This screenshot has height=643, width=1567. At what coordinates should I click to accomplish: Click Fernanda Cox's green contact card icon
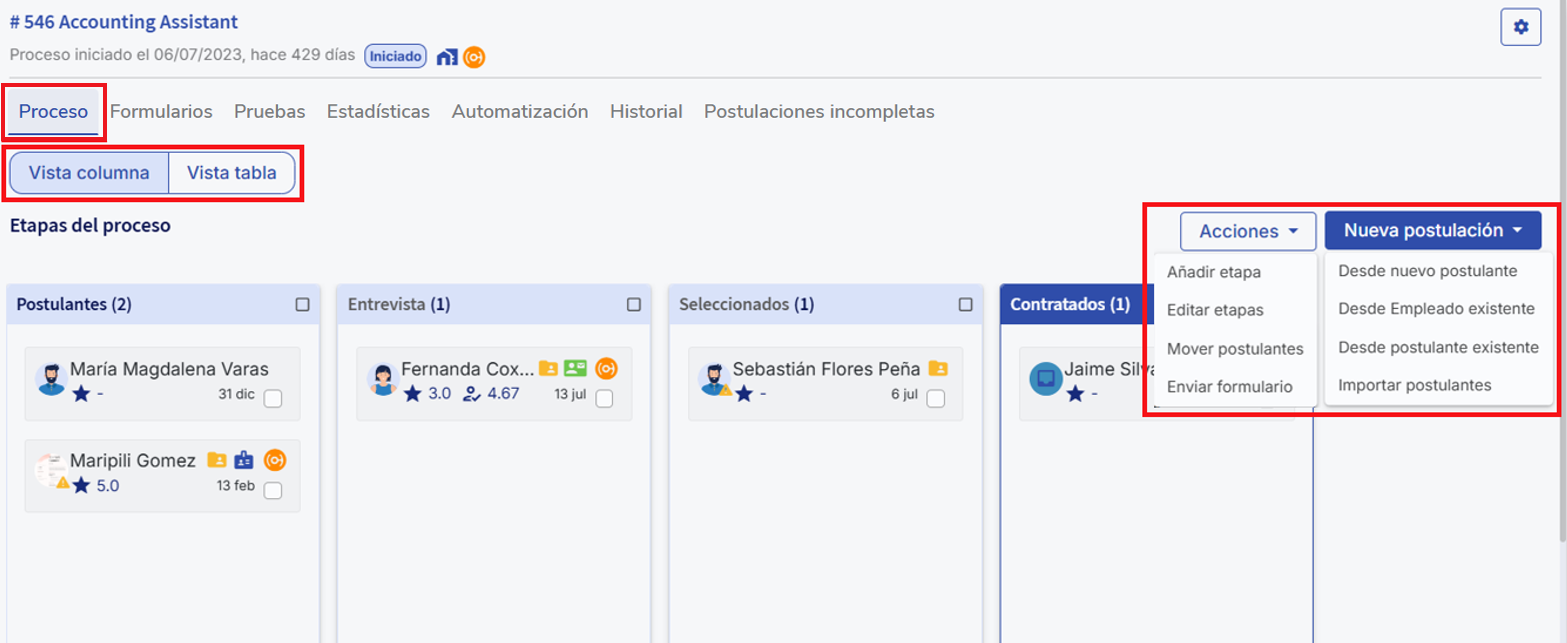(574, 368)
